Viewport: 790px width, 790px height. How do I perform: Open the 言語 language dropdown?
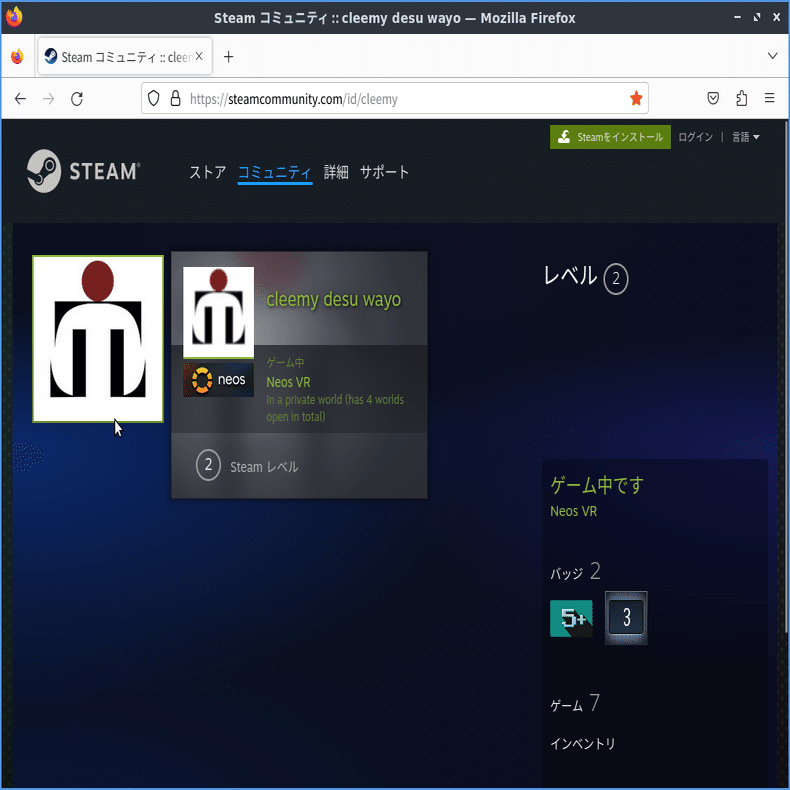point(745,137)
